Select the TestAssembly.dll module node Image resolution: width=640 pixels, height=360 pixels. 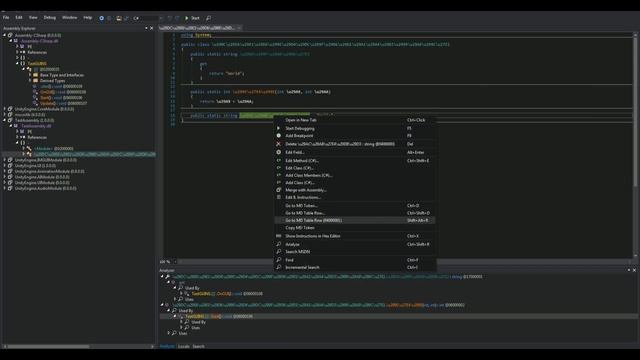coord(36,126)
